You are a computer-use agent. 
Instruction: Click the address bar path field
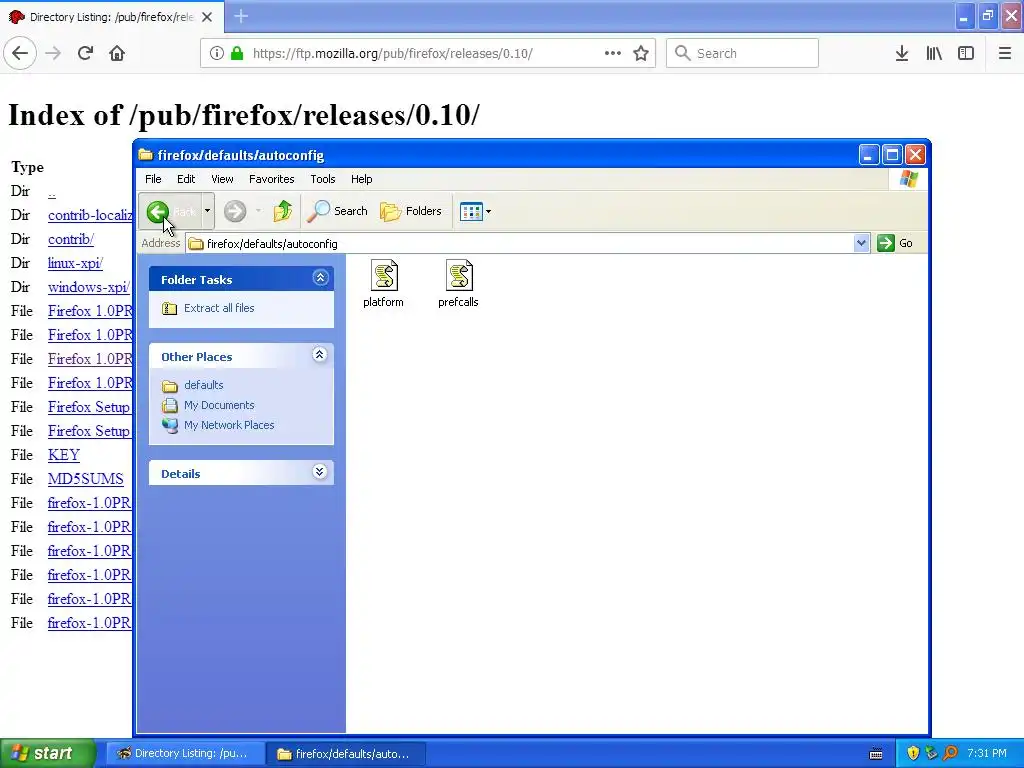tap(520, 244)
